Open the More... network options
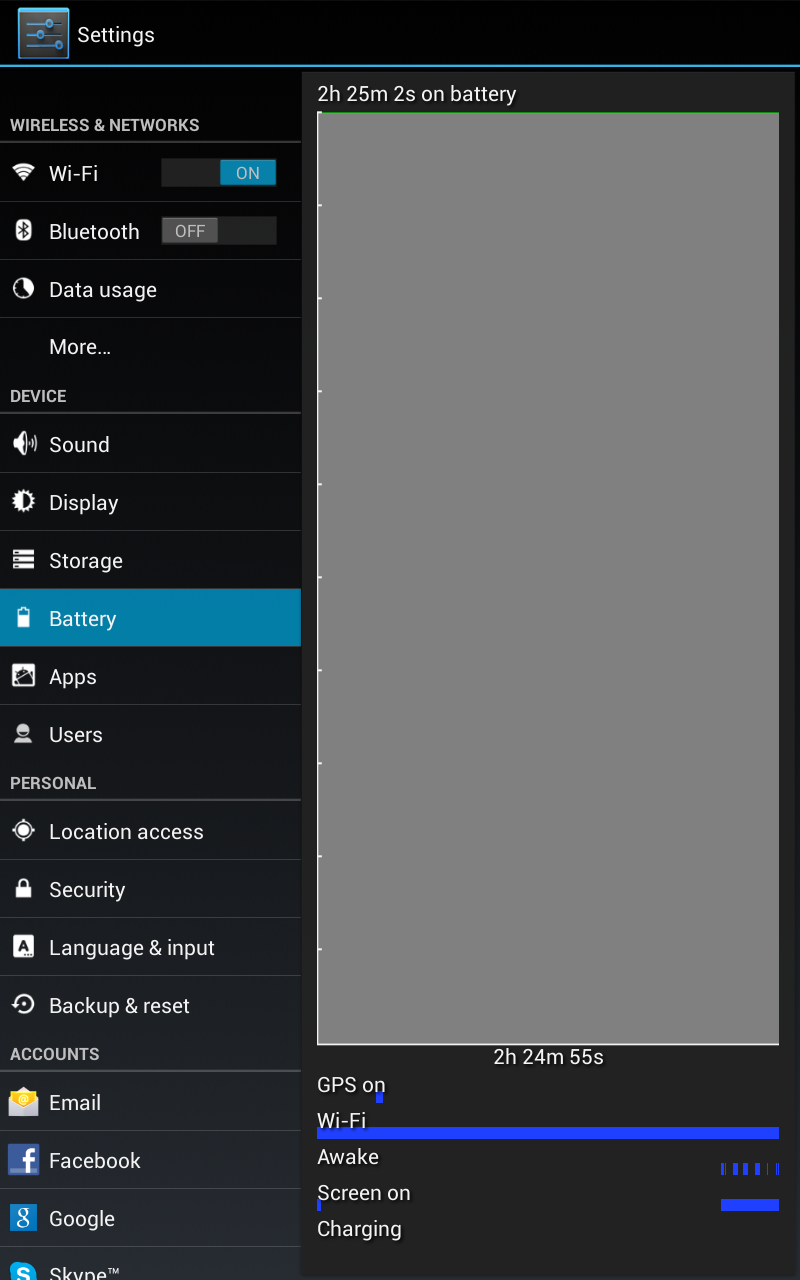800x1280 pixels. pyautogui.click(x=150, y=347)
